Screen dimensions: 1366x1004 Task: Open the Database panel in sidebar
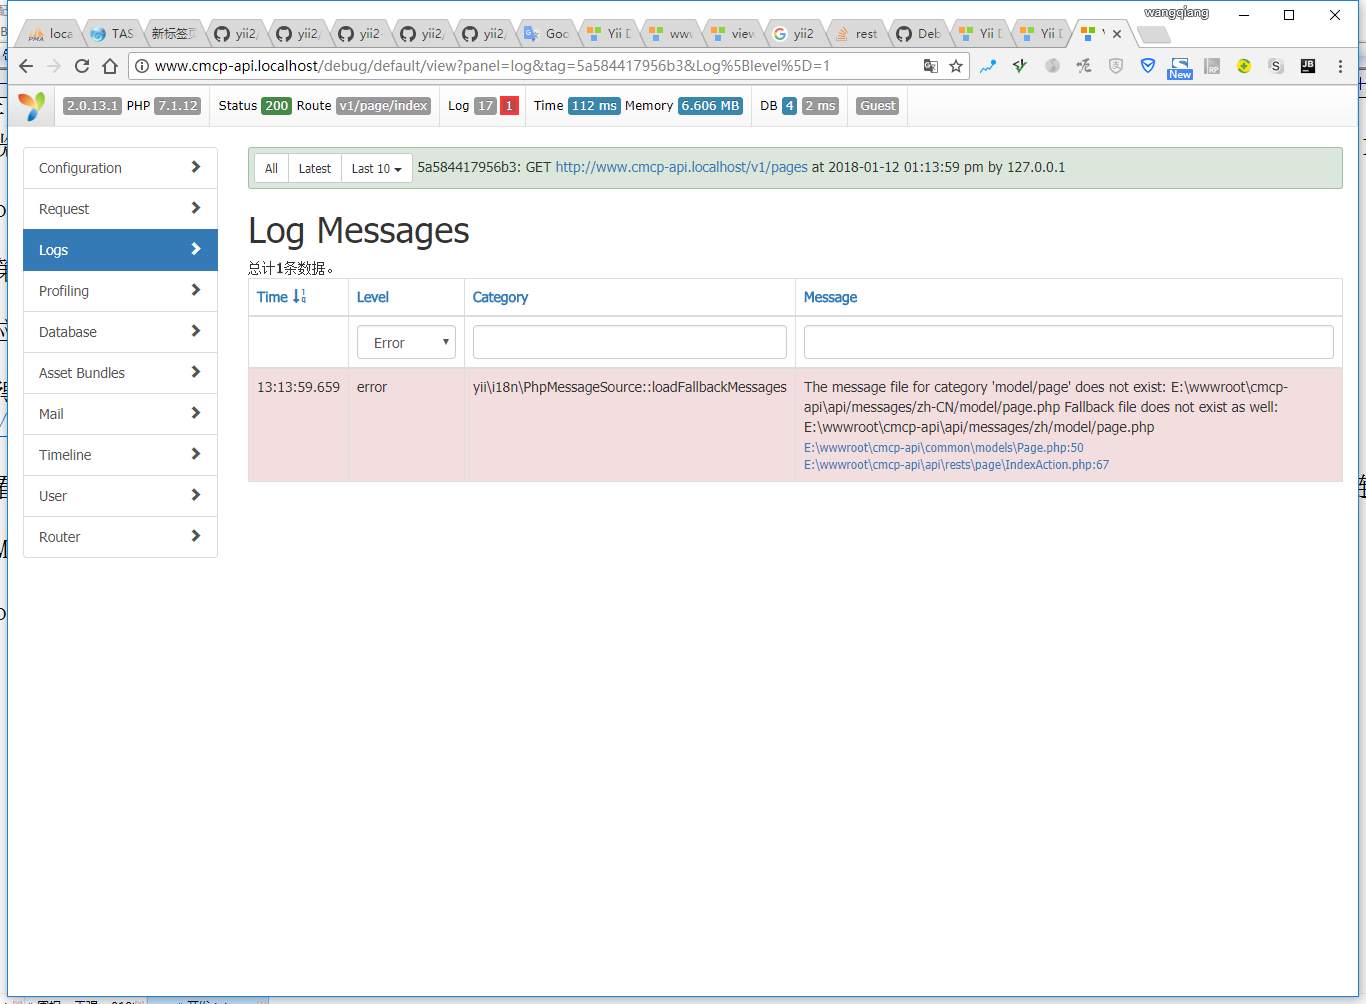[x=120, y=332]
